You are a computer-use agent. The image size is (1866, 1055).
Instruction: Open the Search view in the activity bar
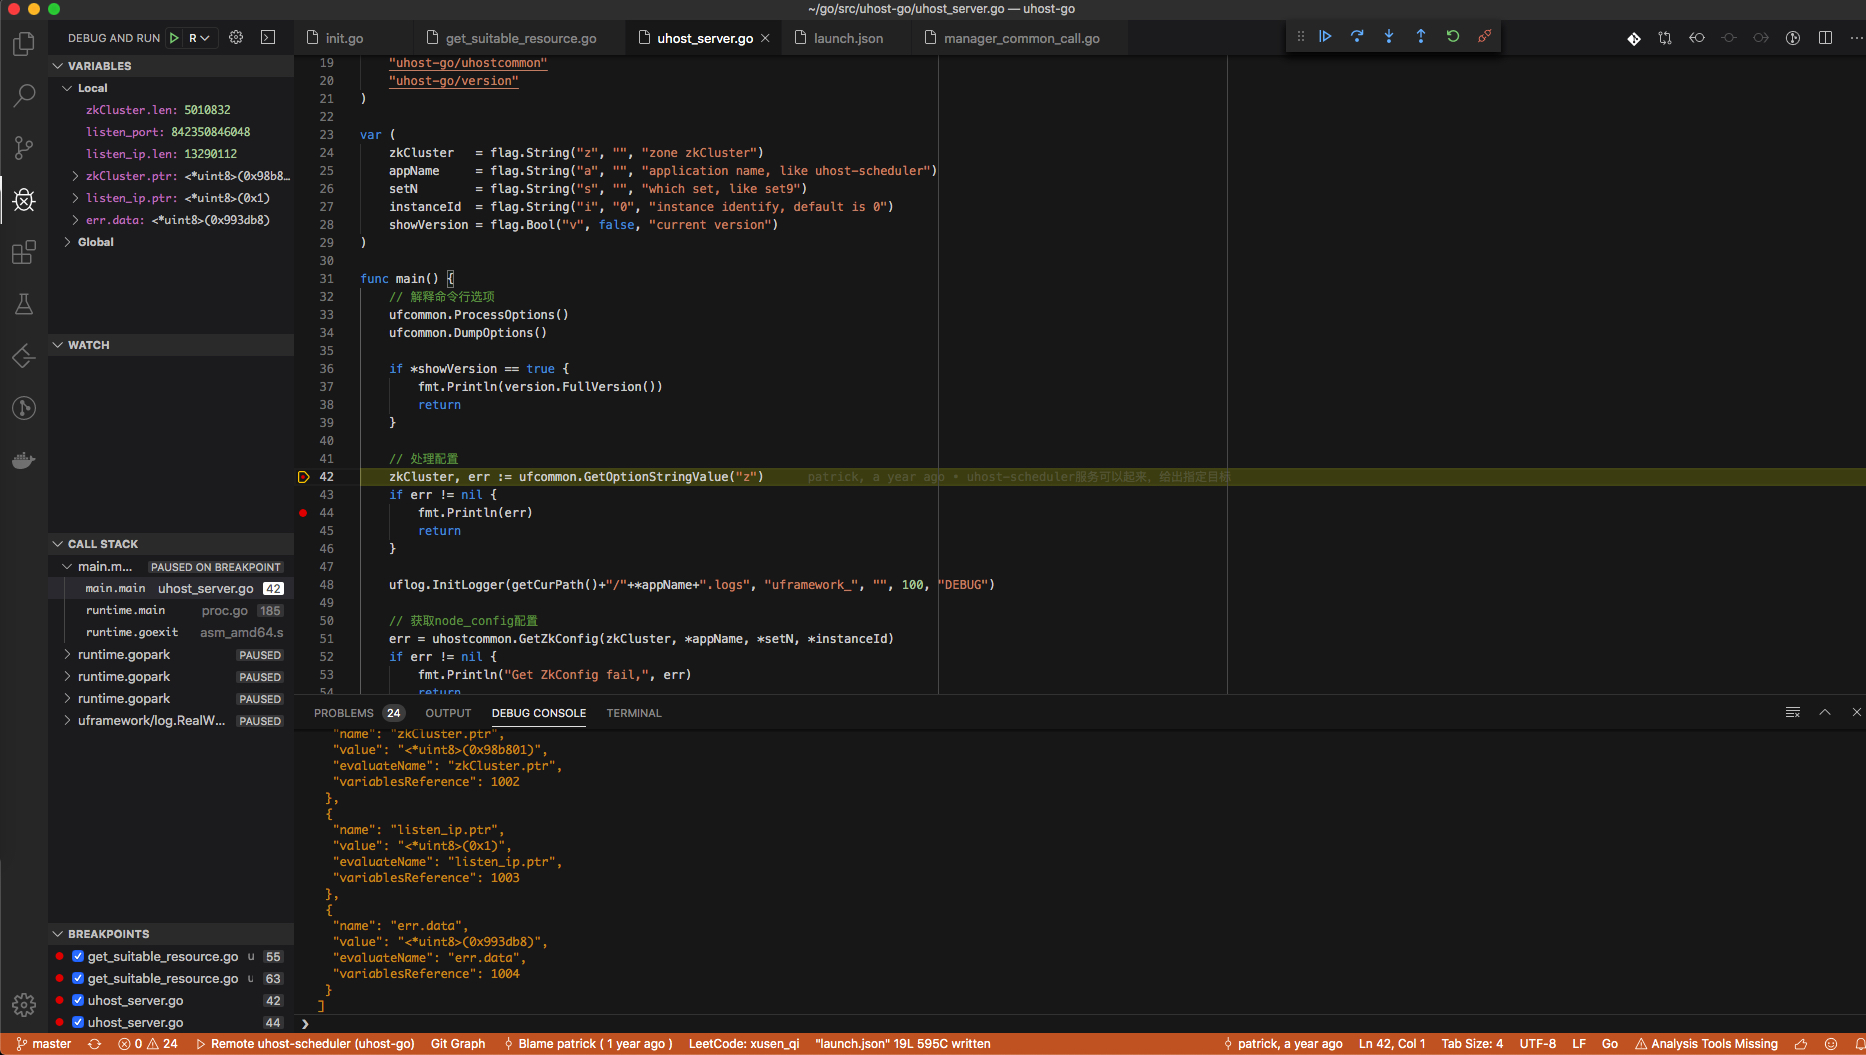[x=23, y=95]
